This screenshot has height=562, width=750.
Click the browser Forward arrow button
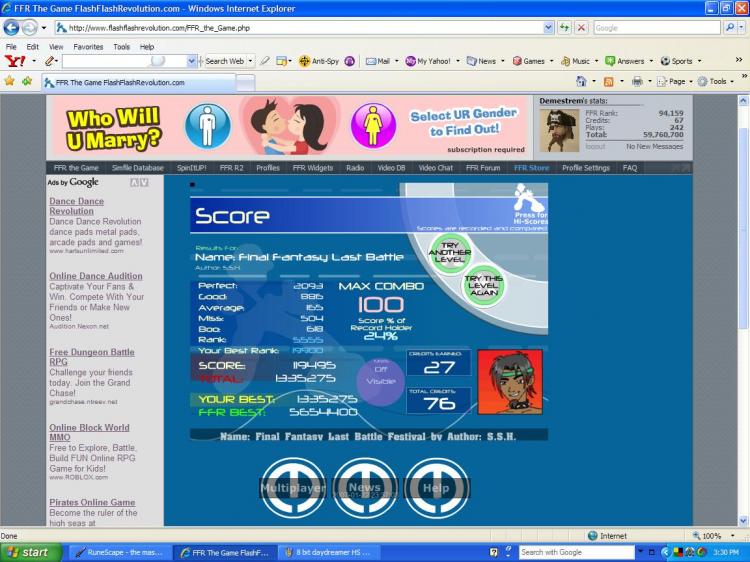click(x=29, y=28)
